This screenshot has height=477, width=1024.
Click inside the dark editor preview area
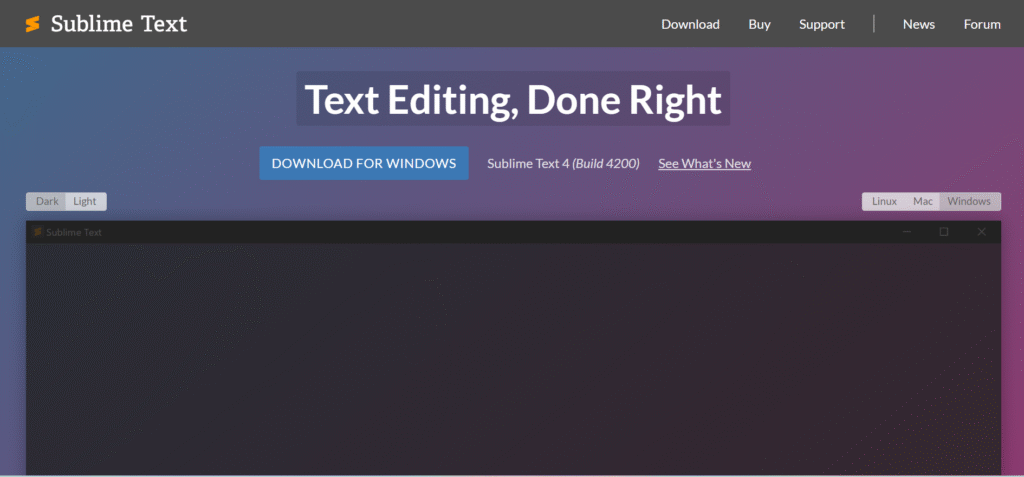point(512,360)
